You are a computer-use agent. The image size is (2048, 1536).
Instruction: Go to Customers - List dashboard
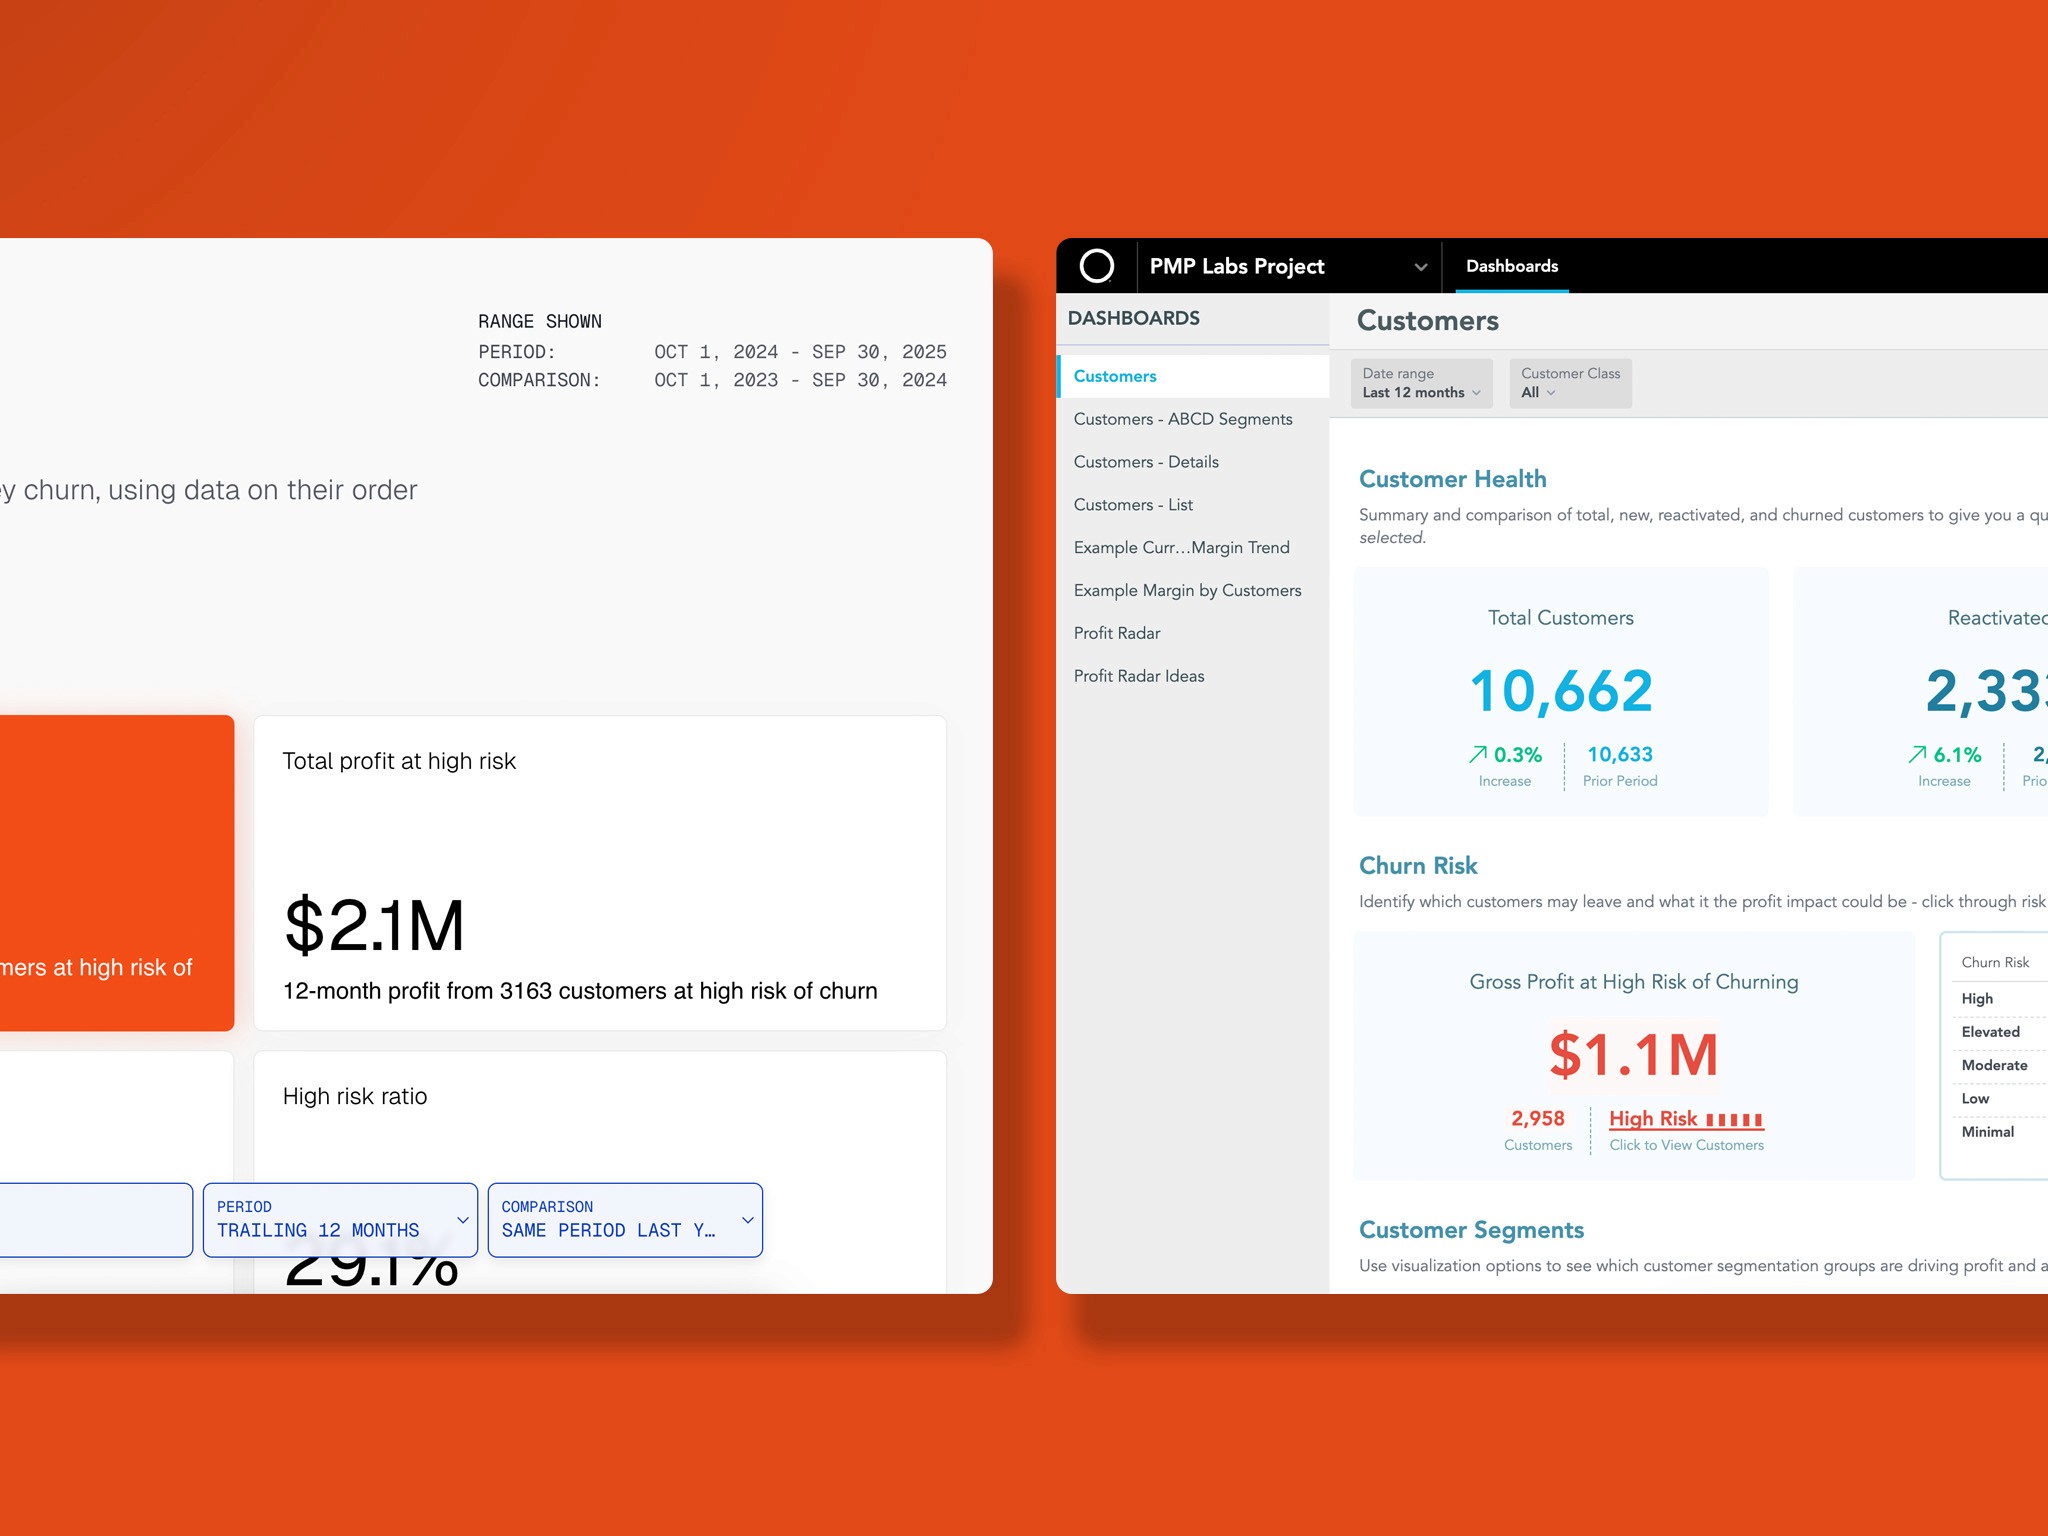coord(1132,505)
